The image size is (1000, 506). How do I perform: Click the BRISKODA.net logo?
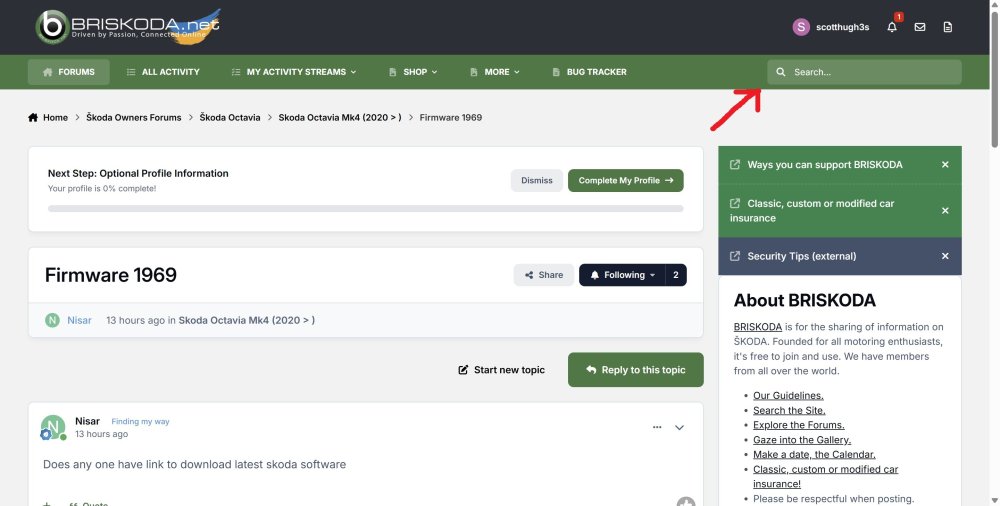[128, 27]
